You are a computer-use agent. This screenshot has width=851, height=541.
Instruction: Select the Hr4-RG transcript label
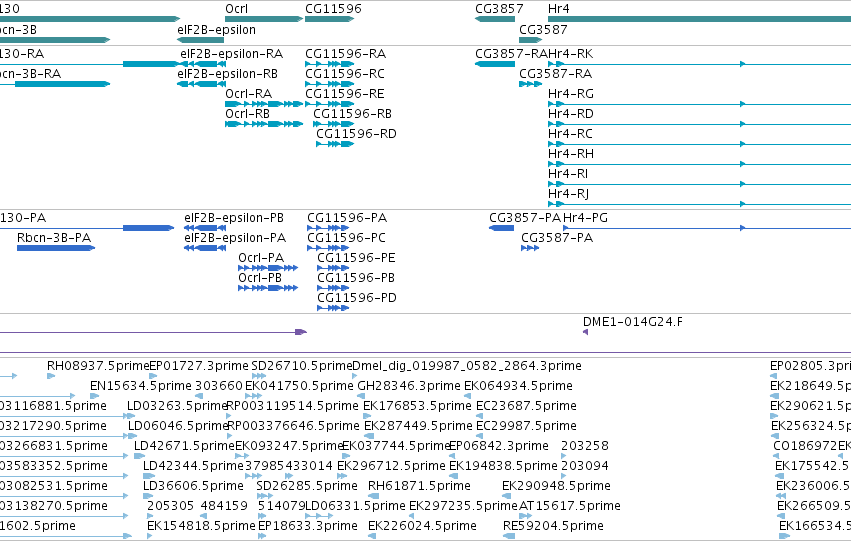click(x=571, y=94)
